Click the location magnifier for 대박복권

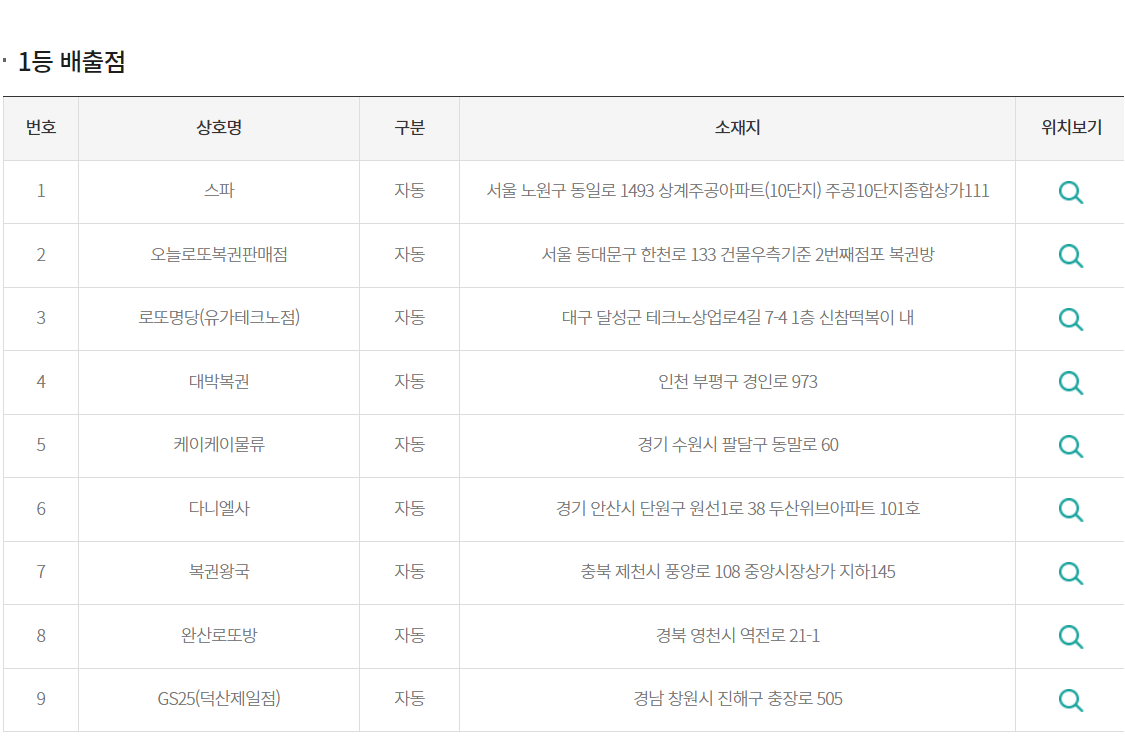pos(1070,382)
